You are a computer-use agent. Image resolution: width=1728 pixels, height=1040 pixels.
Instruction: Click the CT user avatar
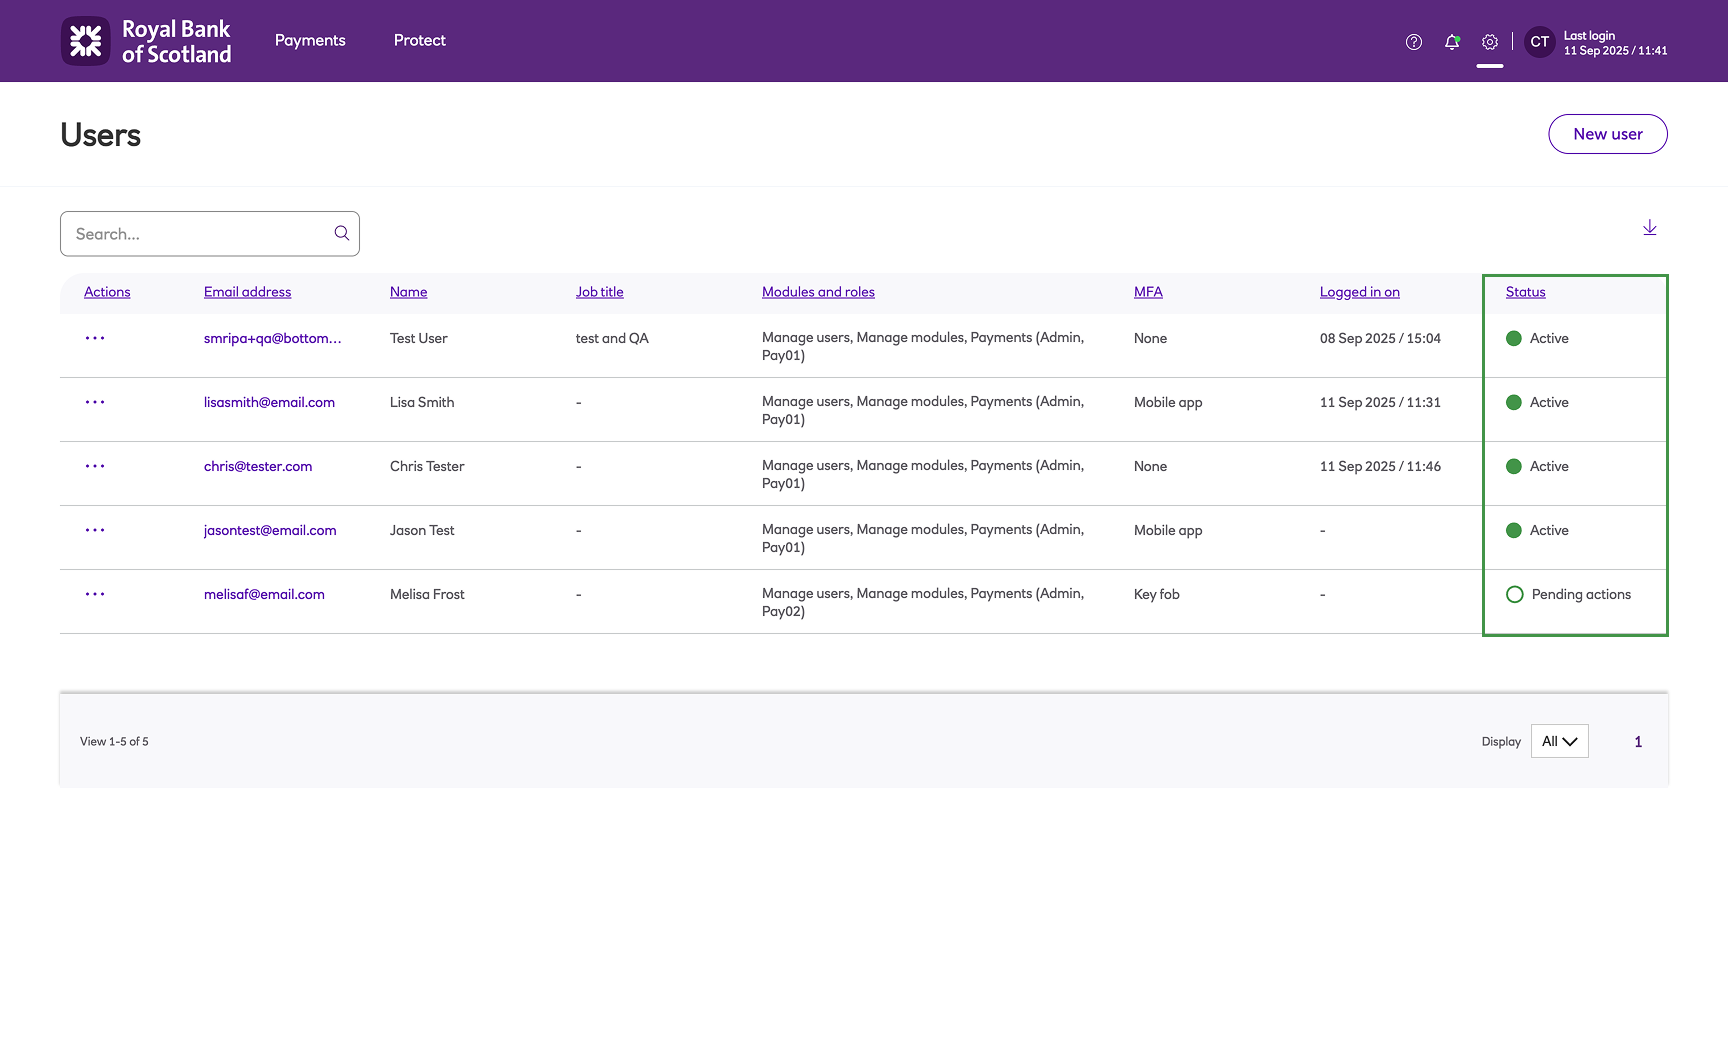[x=1540, y=42]
